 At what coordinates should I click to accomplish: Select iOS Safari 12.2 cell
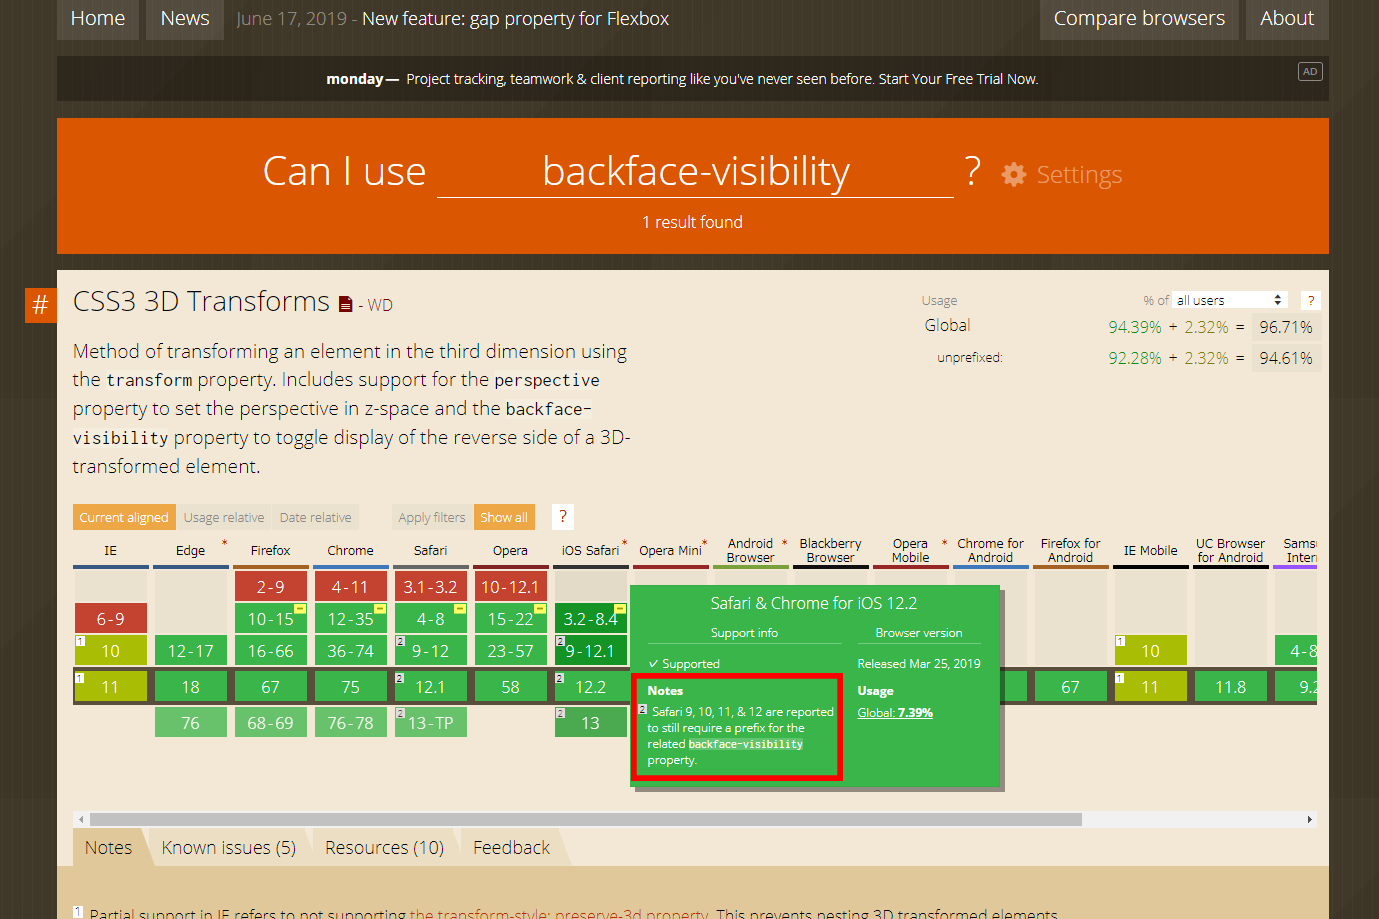pyautogui.click(x=591, y=687)
